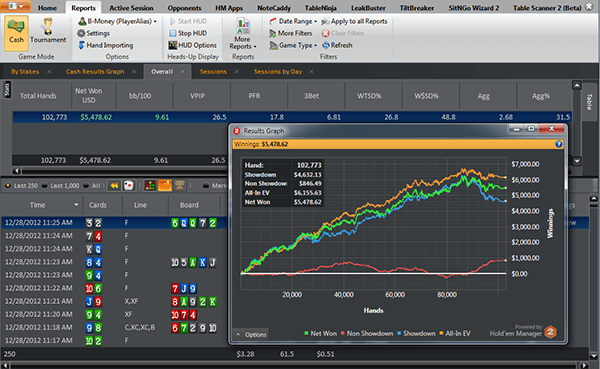Screen dimensions: 600x369
Task: Select the Last 250 radio button
Action: point(8,186)
